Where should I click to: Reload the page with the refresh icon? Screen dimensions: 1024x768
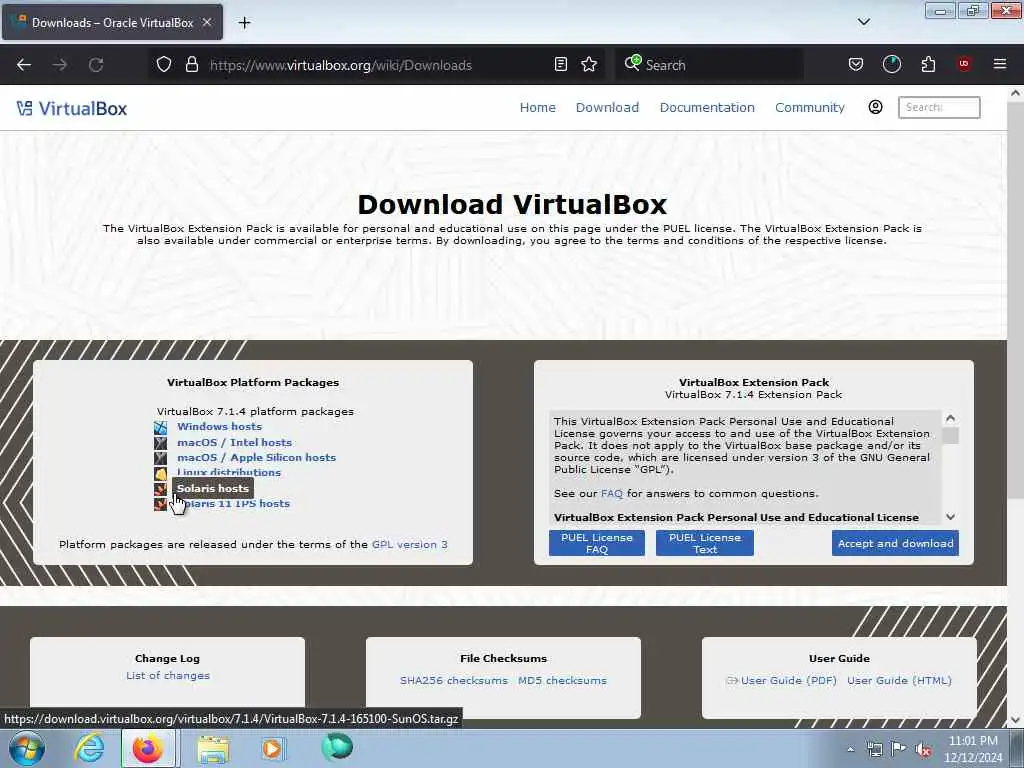(96, 65)
